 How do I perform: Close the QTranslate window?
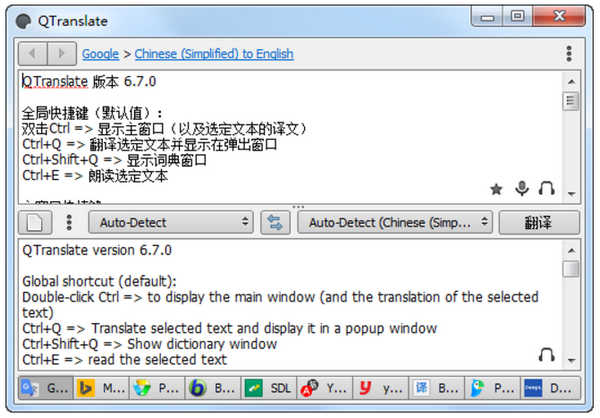(x=559, y=17)
